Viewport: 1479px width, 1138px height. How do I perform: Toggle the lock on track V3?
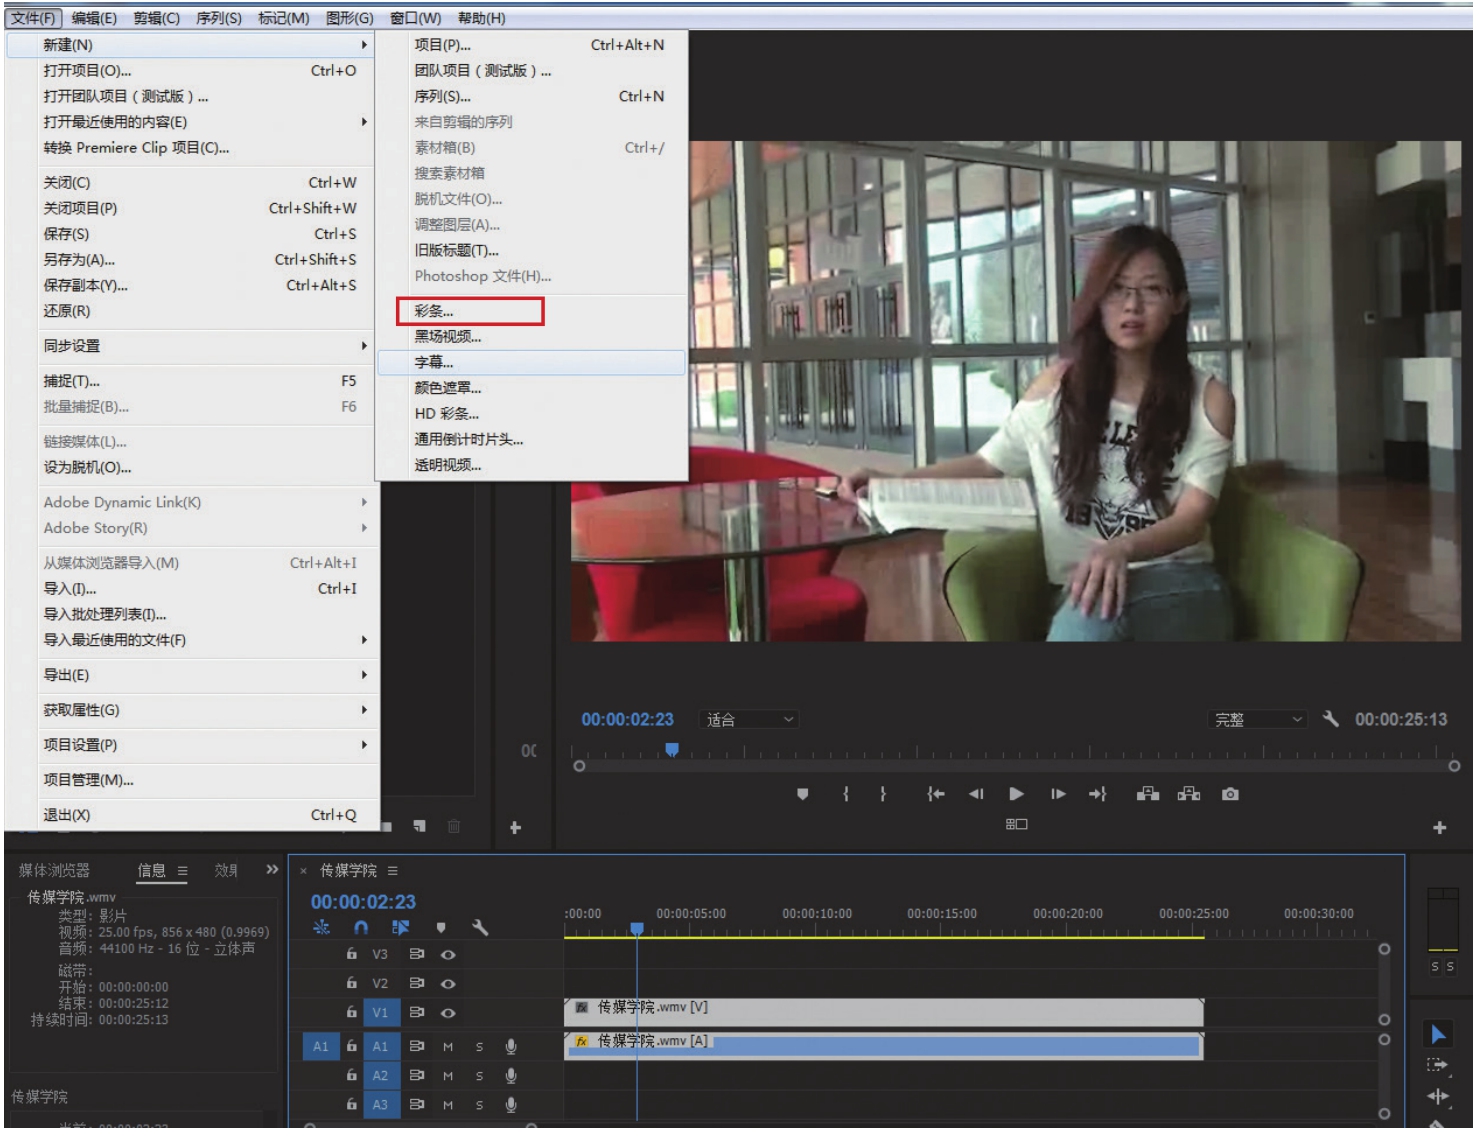tap(351, 954)
